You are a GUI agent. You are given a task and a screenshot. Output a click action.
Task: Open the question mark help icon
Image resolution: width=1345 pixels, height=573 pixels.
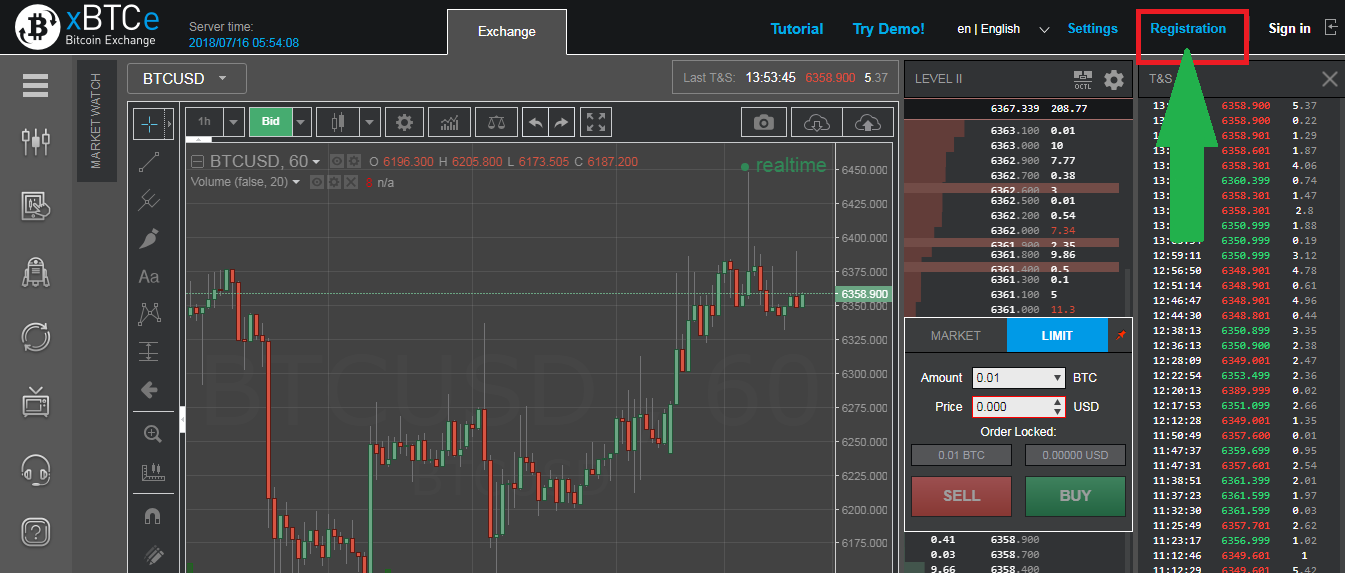tap(36, 532)
